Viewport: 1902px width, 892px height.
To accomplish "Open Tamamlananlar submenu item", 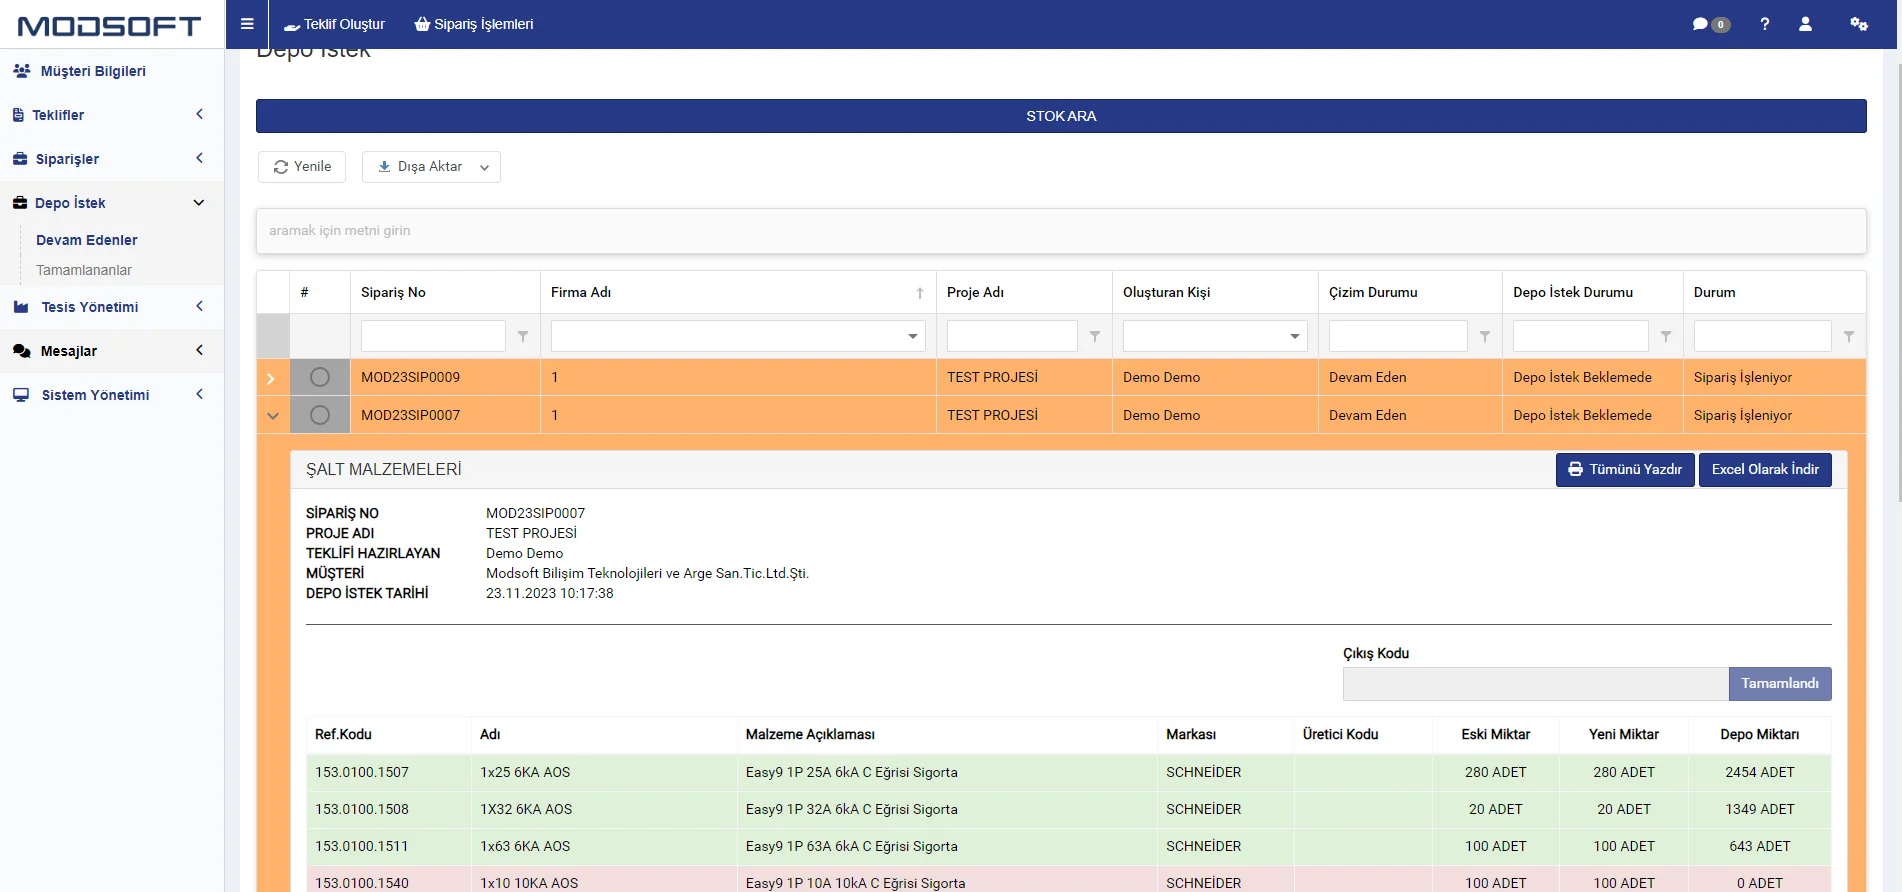I will [84, 270].
